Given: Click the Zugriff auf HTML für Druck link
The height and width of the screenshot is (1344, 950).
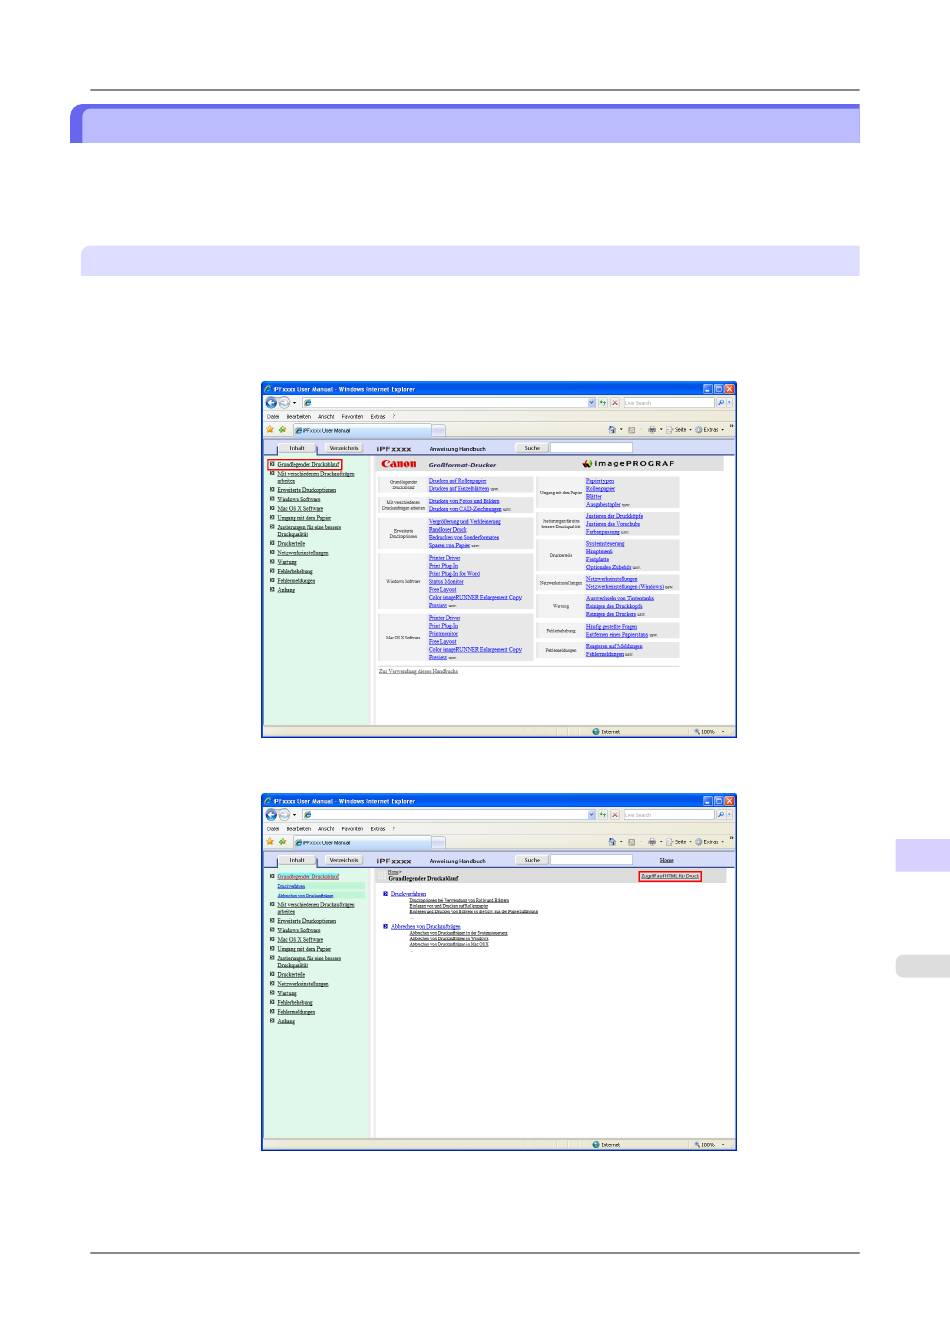Looking at the screenshot, I should point(670,876).
